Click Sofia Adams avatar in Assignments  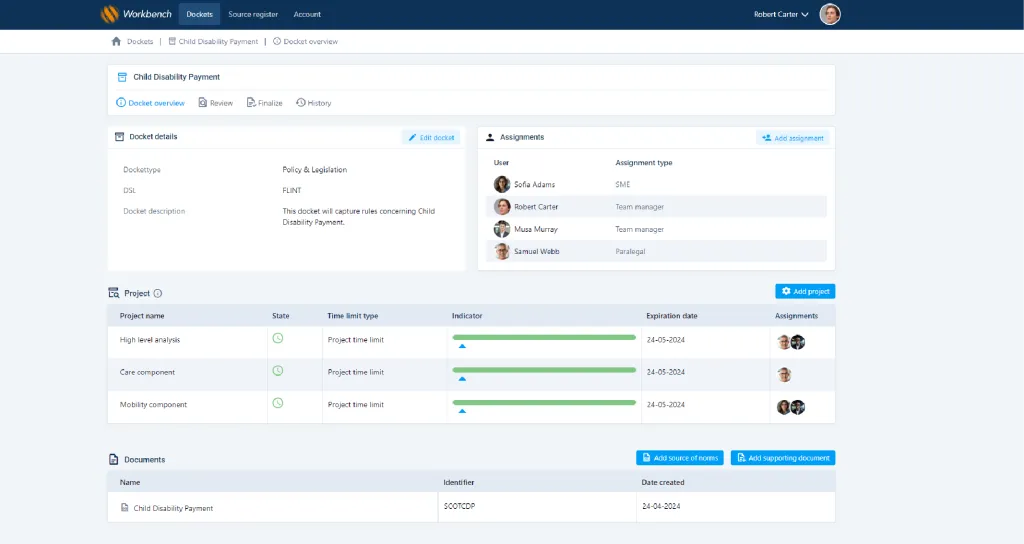[x=502, y=185]
